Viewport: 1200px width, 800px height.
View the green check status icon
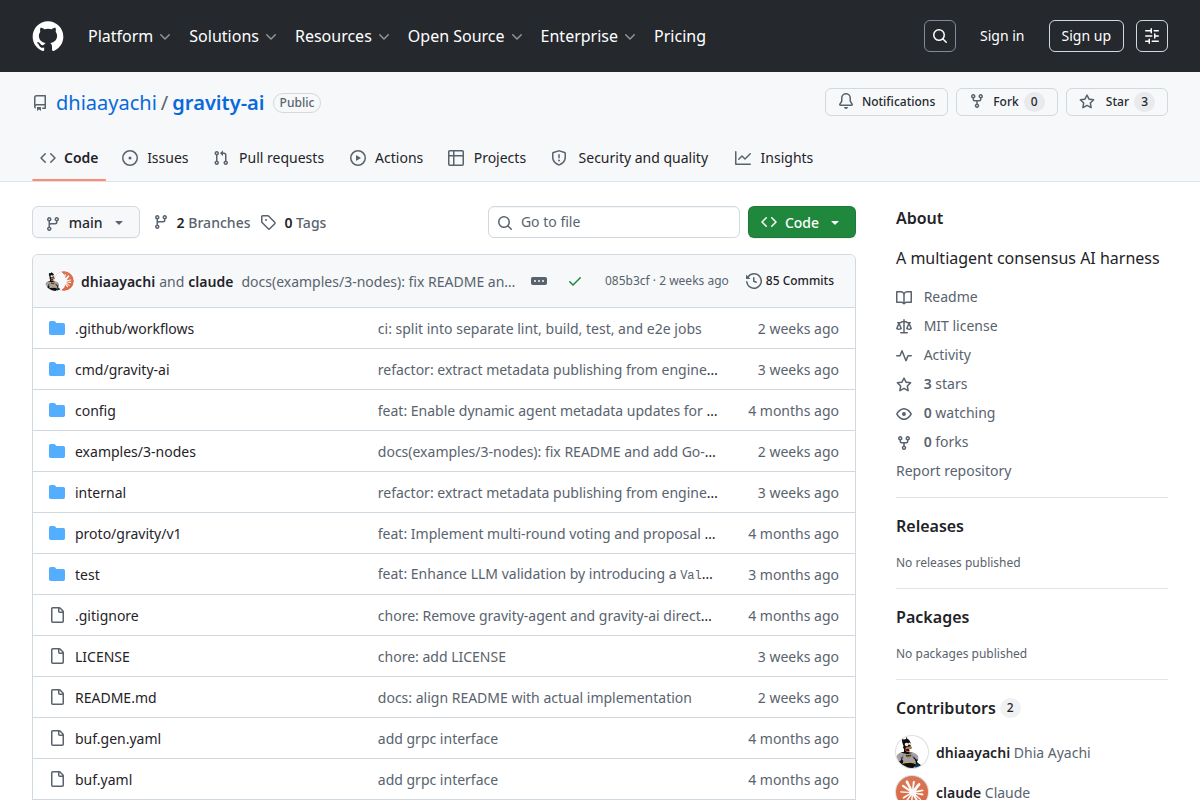coord(575,281)
